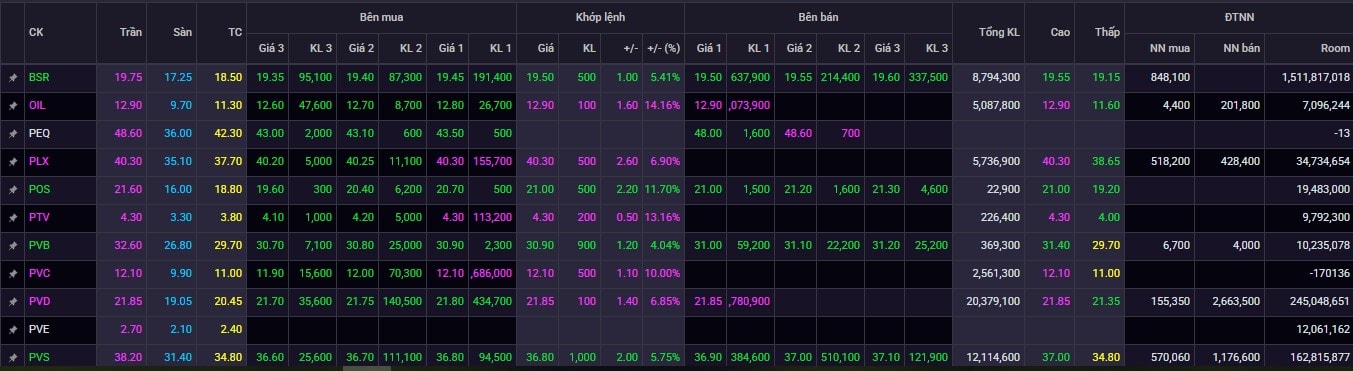This screenshot has width=1353, height=371.
Task: Pin the PVD stock row
Action: (13, 301)
